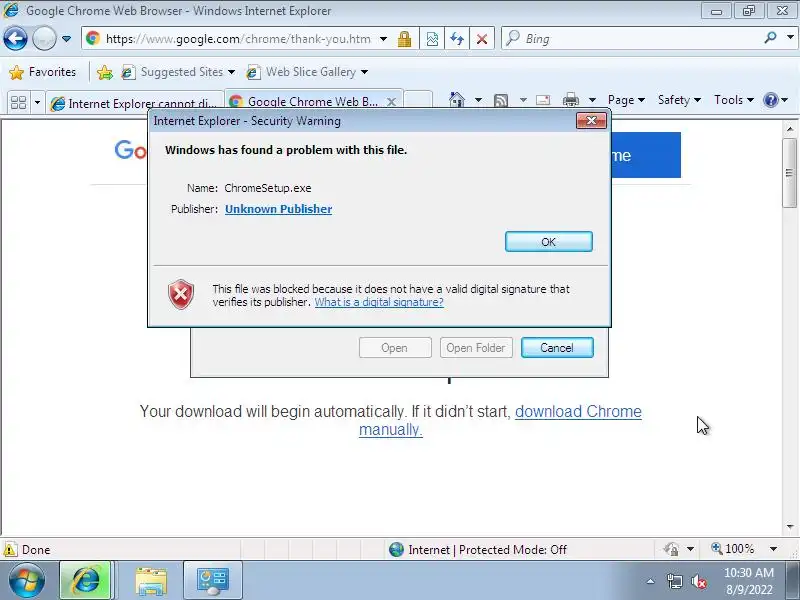The image size is (800, 600).
Task: Click Cancel in the download dialog
Action: point(557,348)
